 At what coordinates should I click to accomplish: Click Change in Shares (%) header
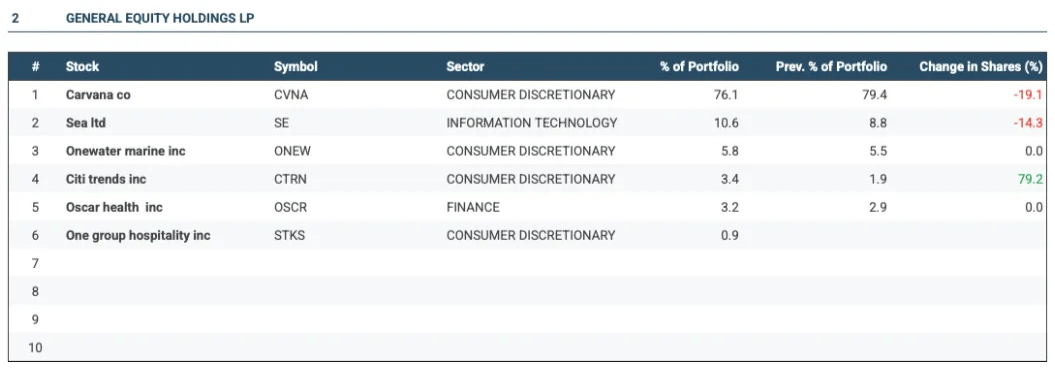tap(980, 67)
